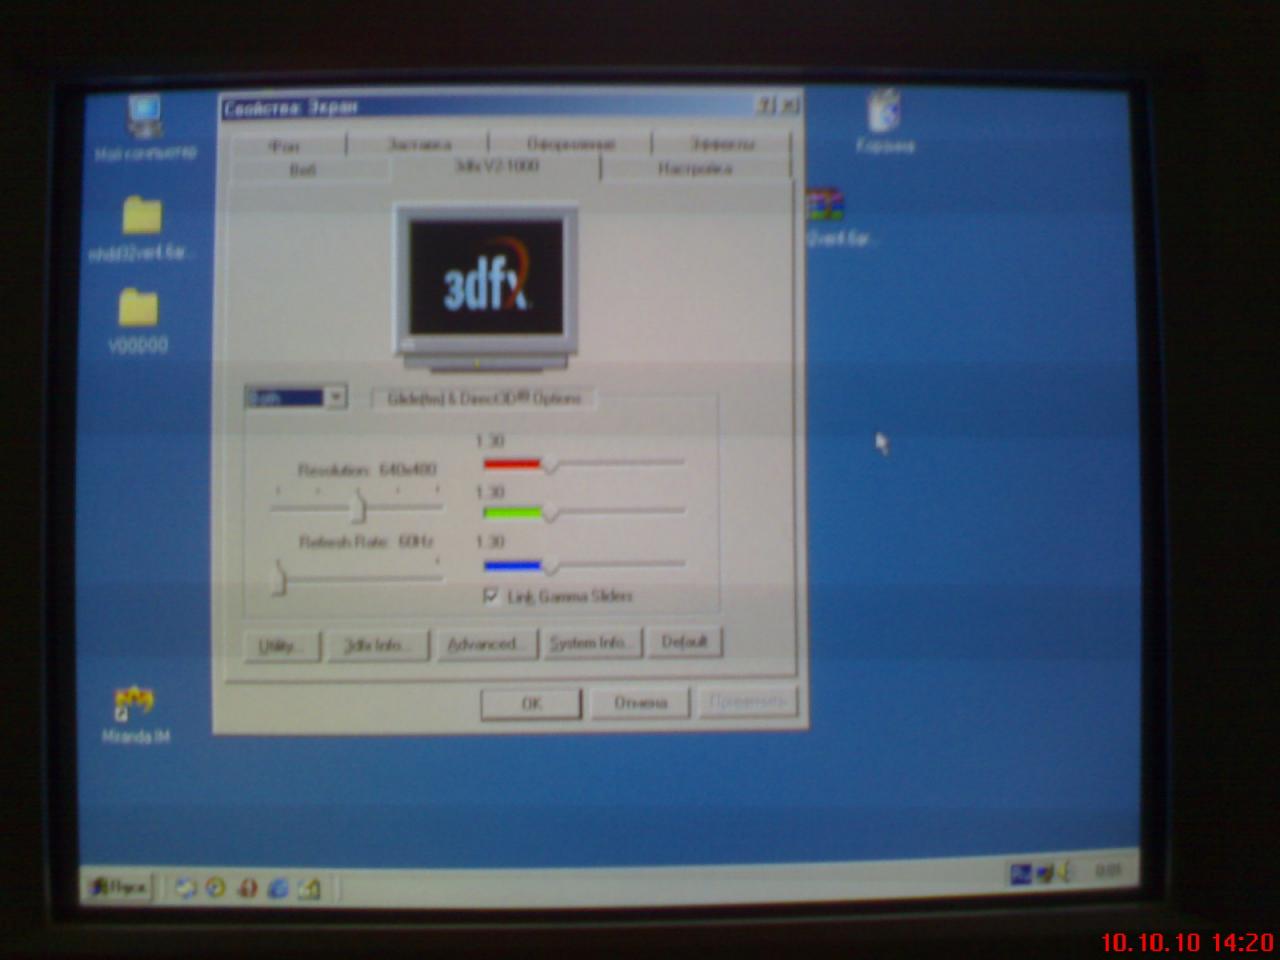The height and width of the screenshot is (960, 1280).
Task: Open My Computer desktop icon
Action: tap(145, 127)
